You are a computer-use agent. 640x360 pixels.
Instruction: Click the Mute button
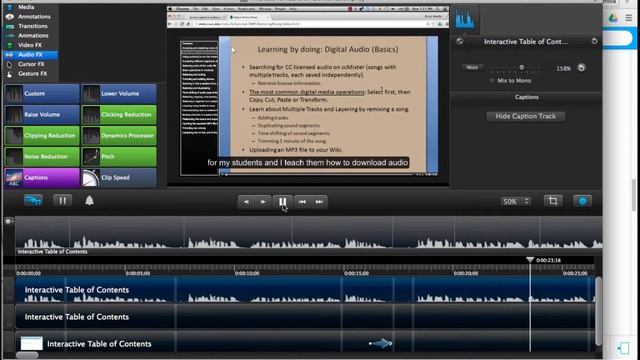coord(472,67)
